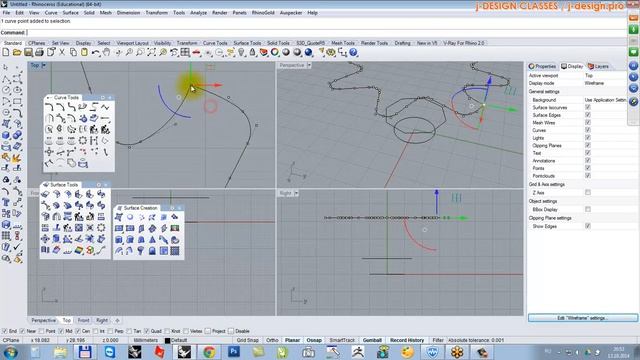
Task: Select the pointer tool in left sidebar
Action: 6,67
